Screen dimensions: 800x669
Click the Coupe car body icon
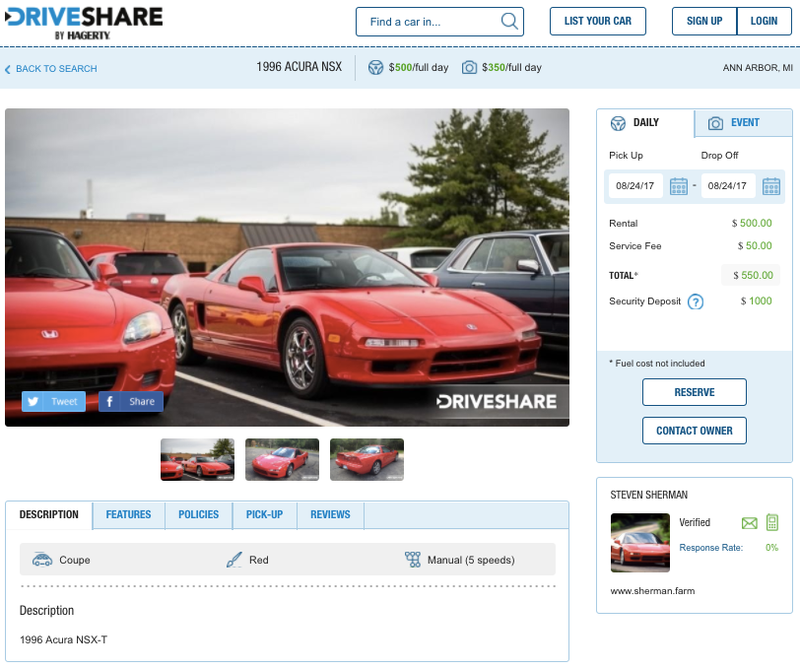pos(42,560)
